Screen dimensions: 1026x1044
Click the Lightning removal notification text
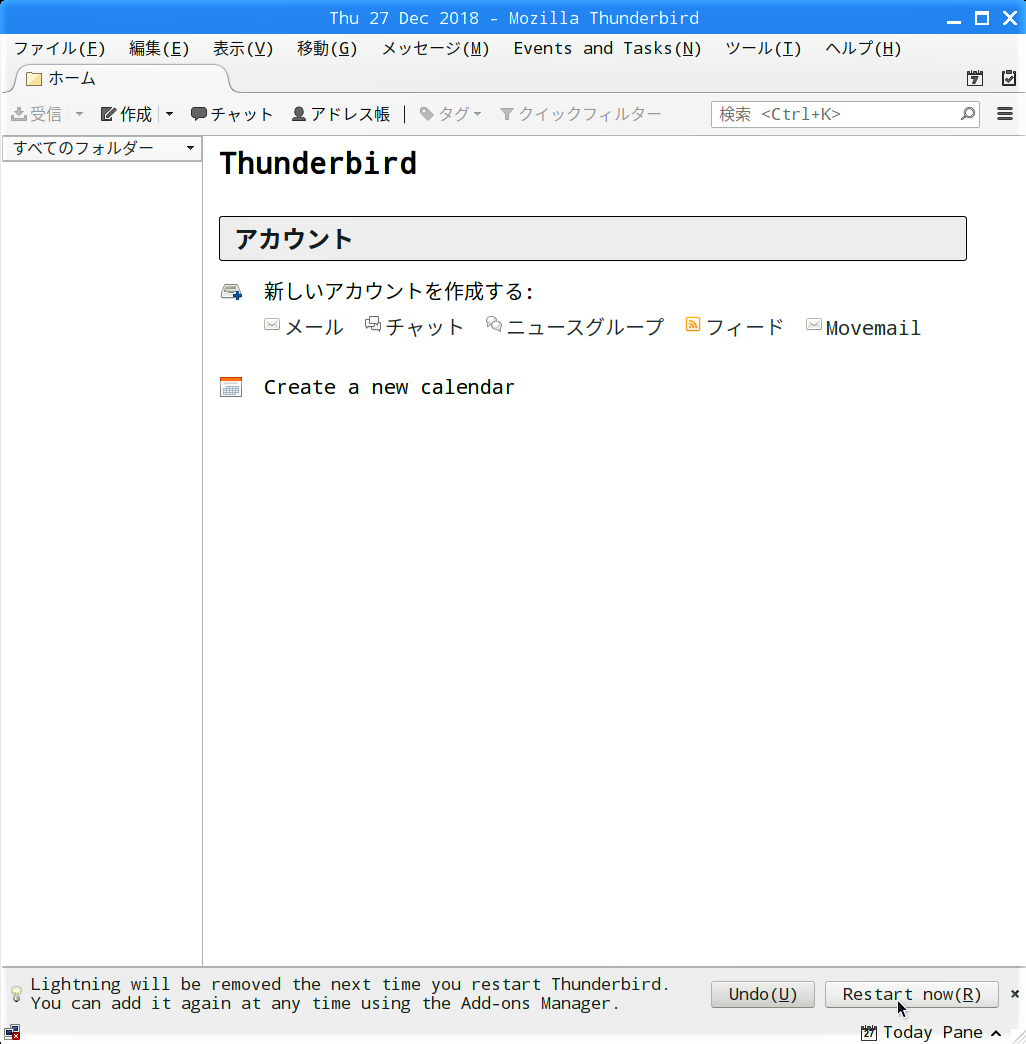pyautogui.click(x=350, y=993)
